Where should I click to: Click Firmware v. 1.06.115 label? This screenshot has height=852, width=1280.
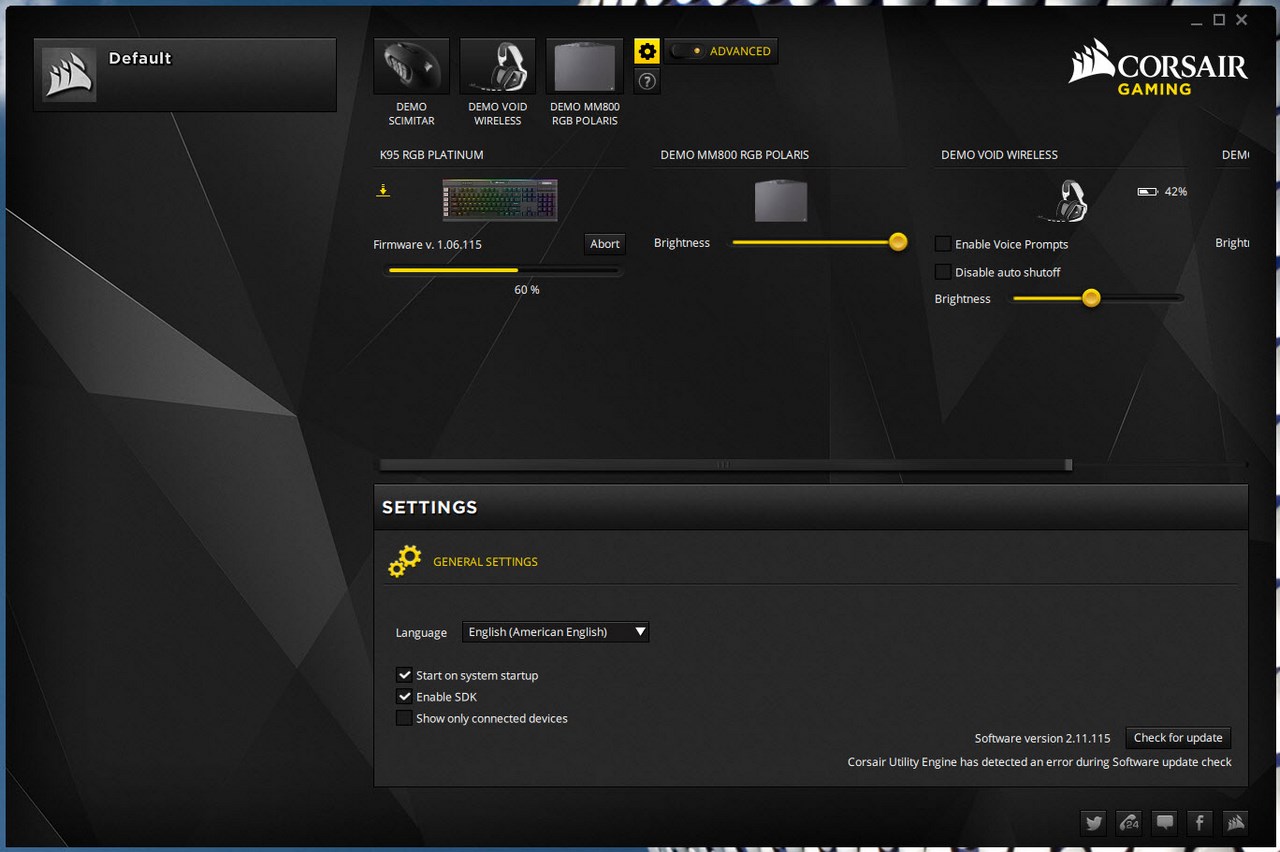(x=427, y=244)
